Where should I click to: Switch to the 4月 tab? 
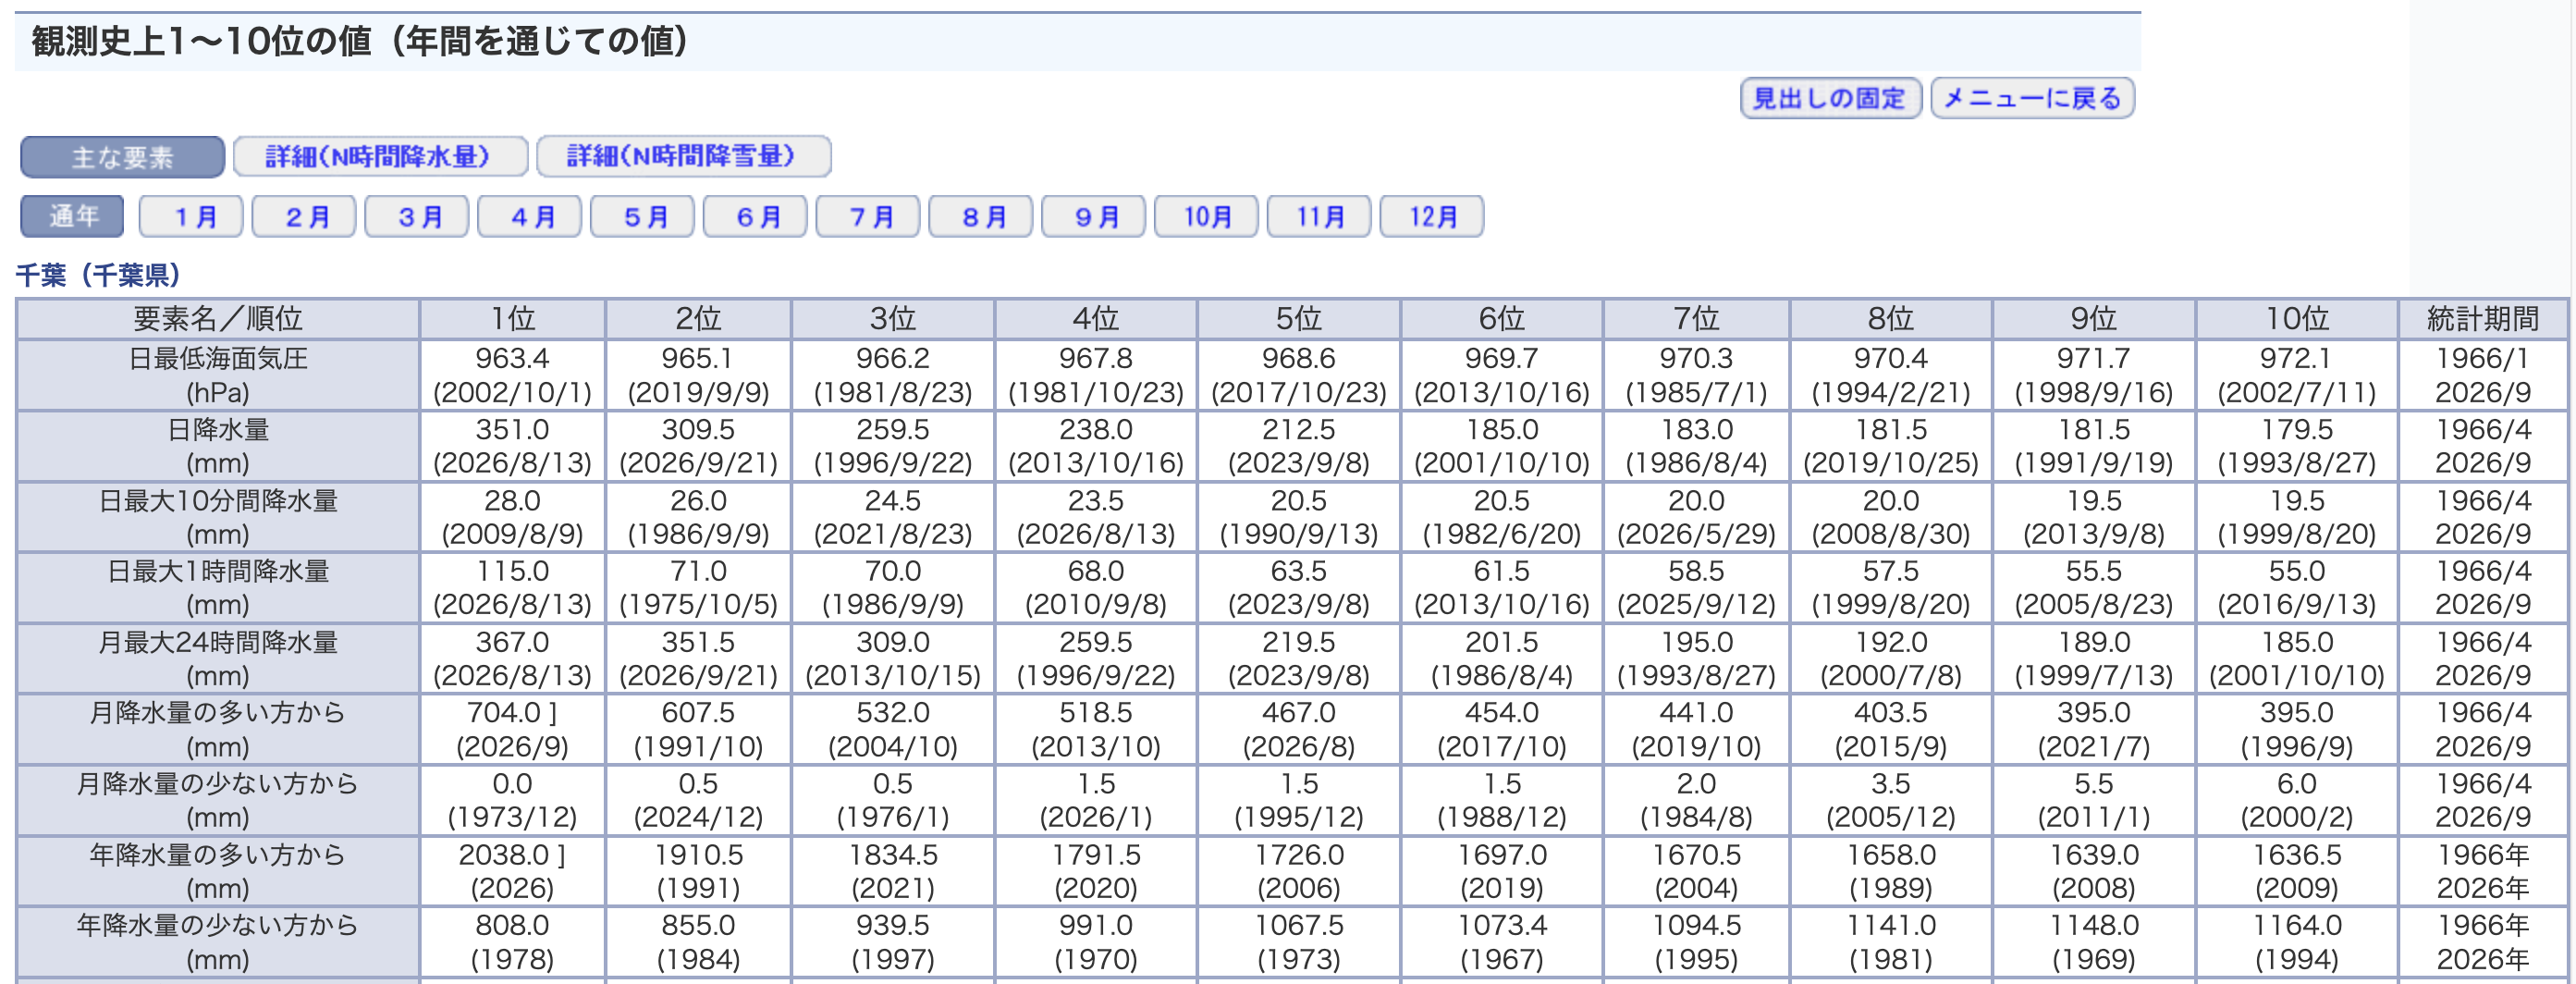point(530,216)
